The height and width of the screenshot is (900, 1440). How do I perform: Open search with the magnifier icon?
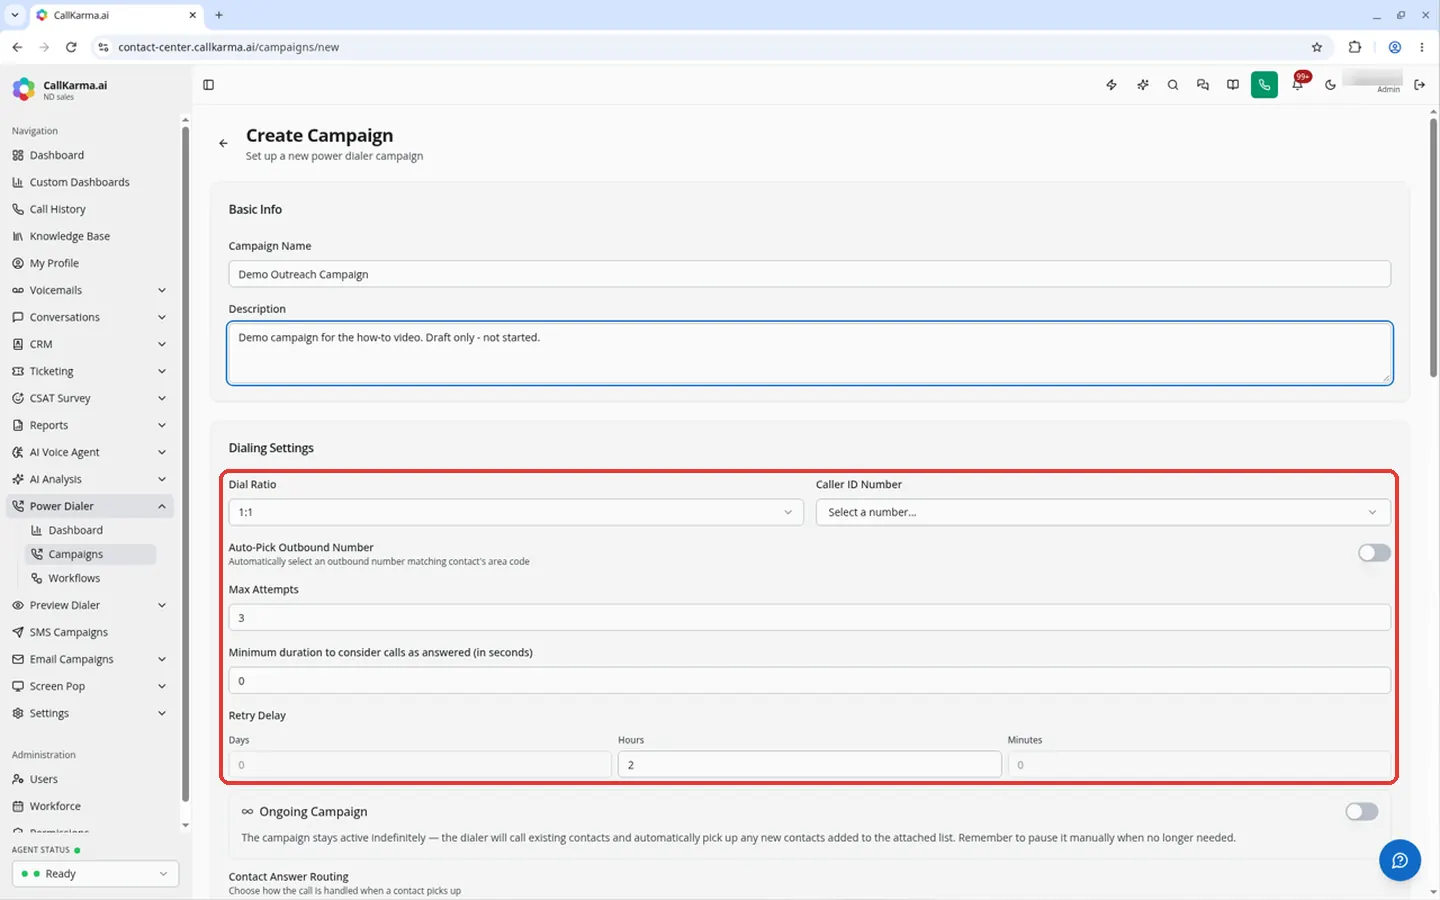[x=1172, y=85]
